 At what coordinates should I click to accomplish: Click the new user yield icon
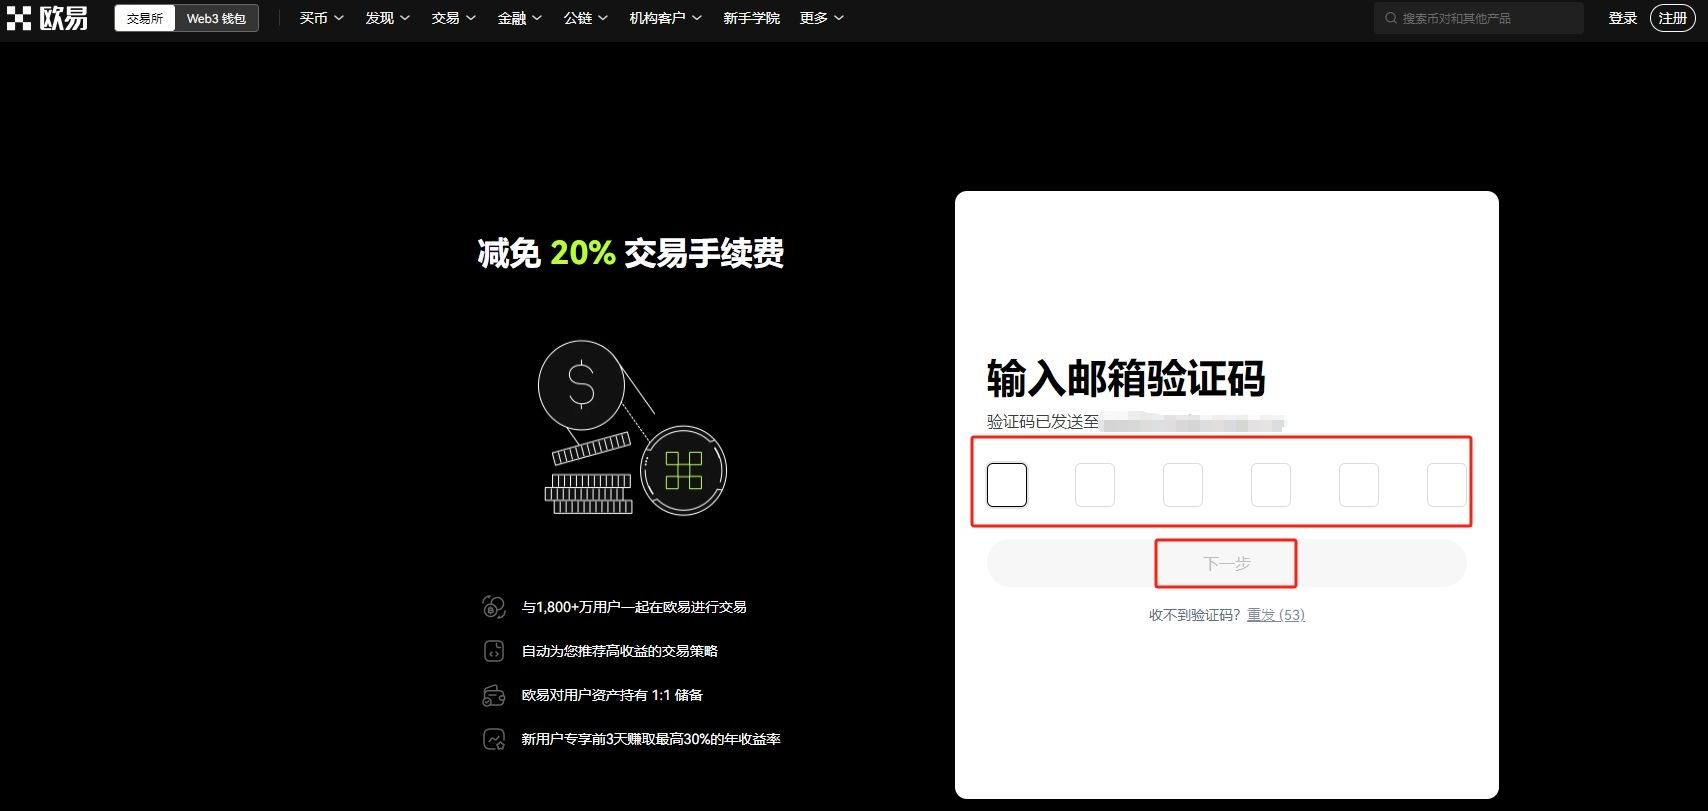coord(494,739)
